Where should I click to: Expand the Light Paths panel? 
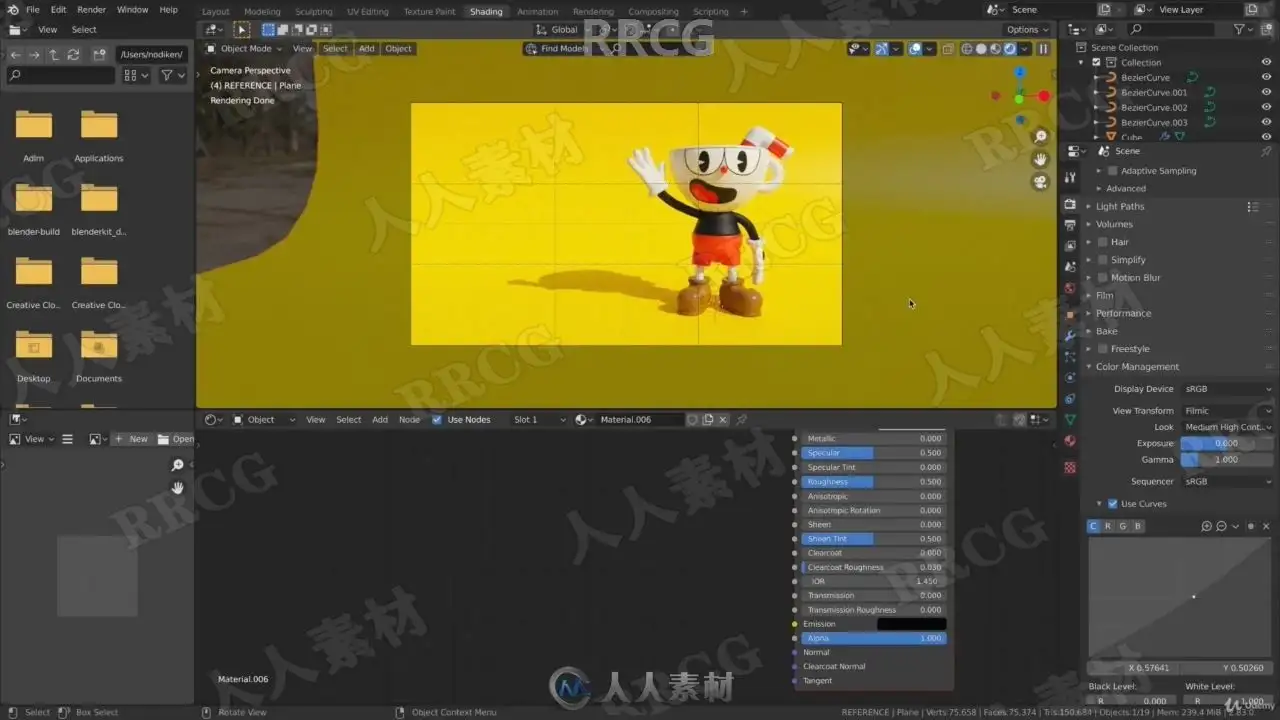pyautogui.click(x=1119, y=207)
